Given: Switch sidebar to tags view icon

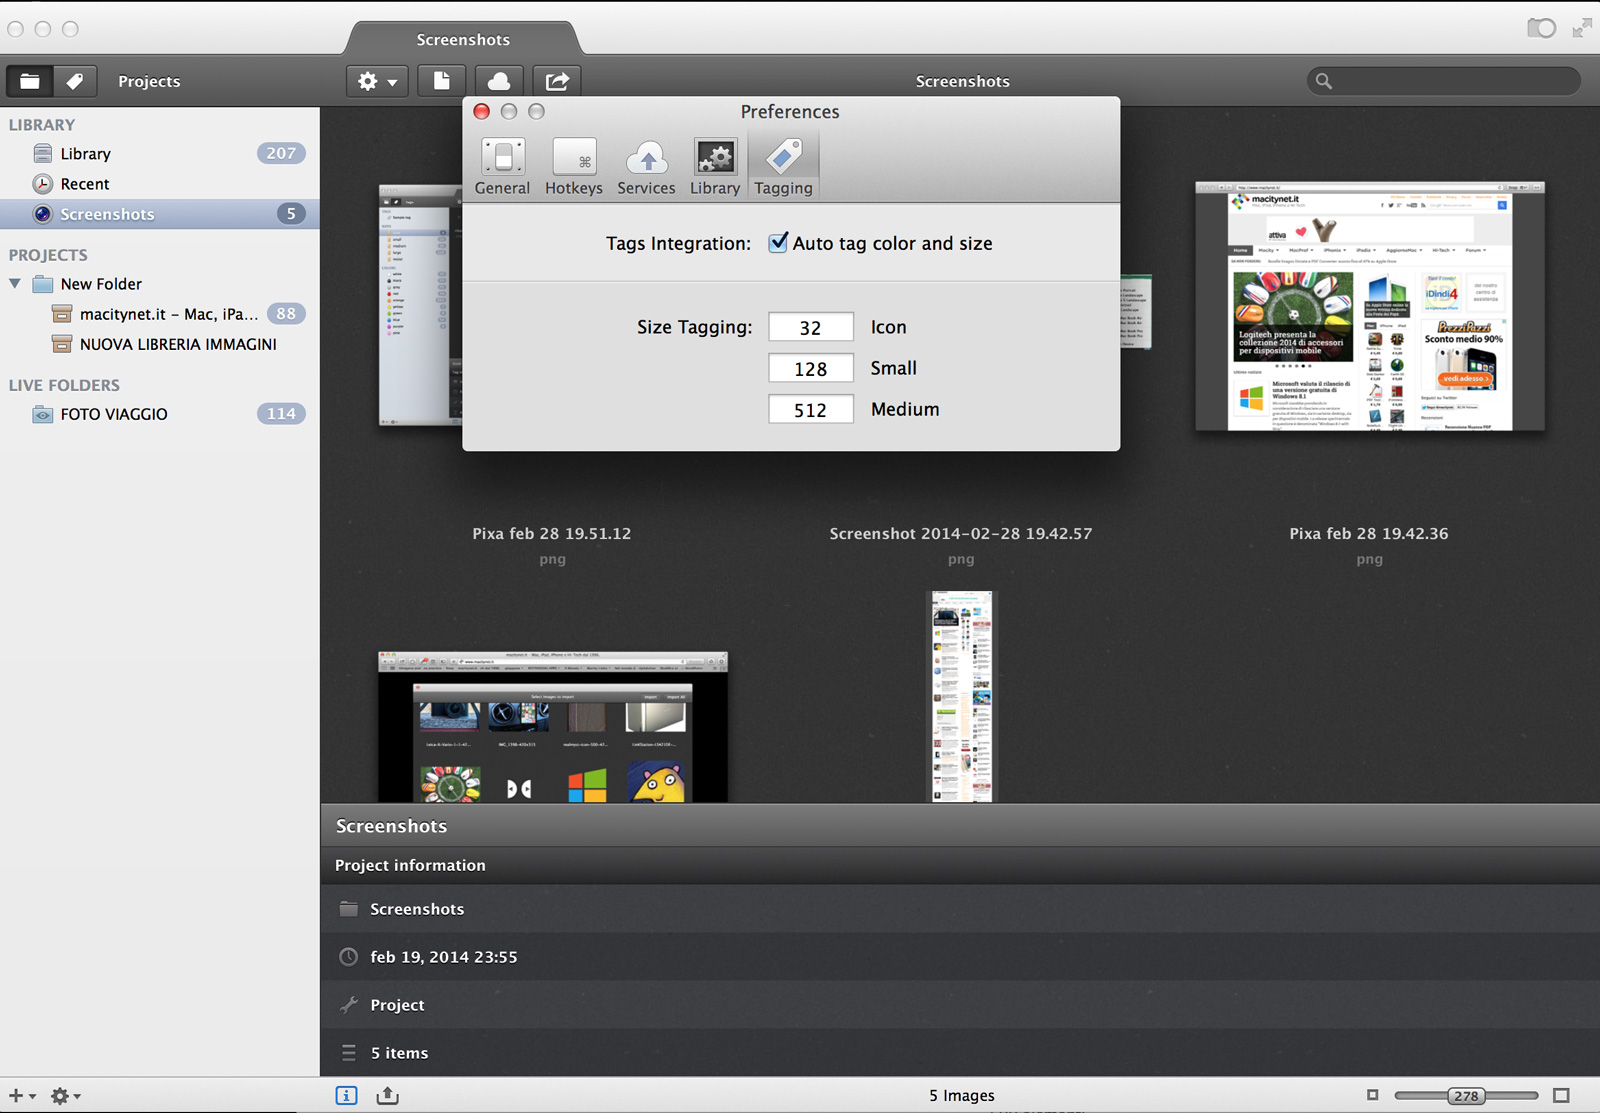Looking at the screenshot, I should click(75, 81).
